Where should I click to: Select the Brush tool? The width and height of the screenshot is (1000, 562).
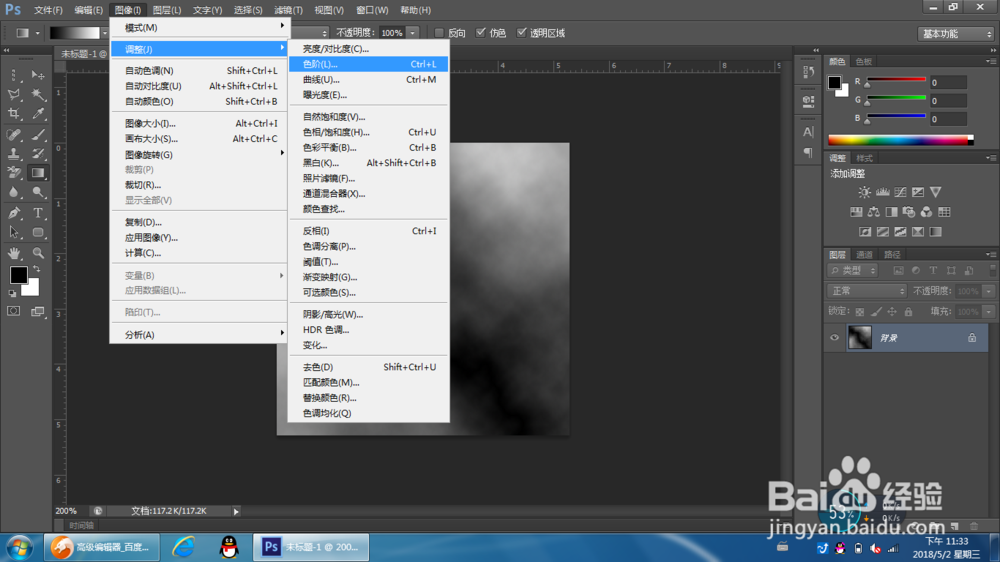38,134
